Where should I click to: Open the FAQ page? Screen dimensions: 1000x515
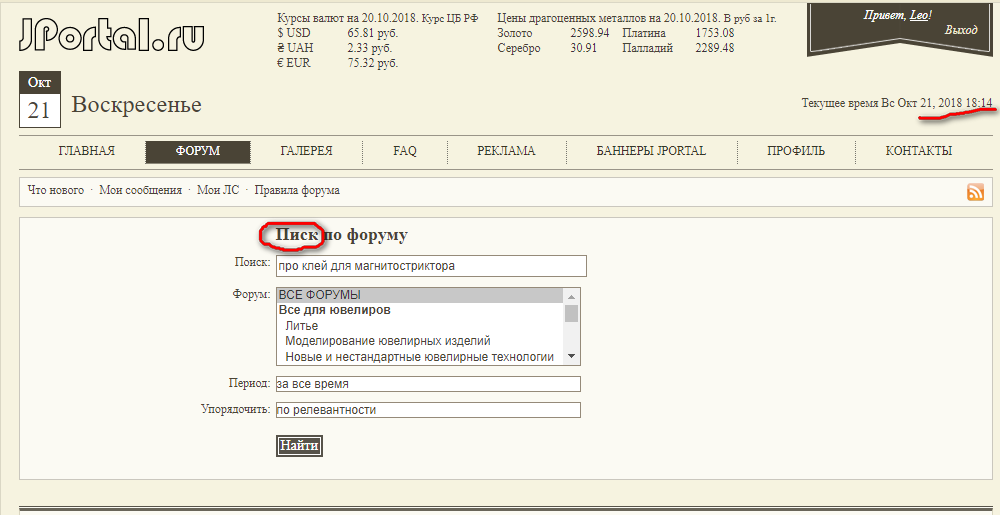pos(405,151)
